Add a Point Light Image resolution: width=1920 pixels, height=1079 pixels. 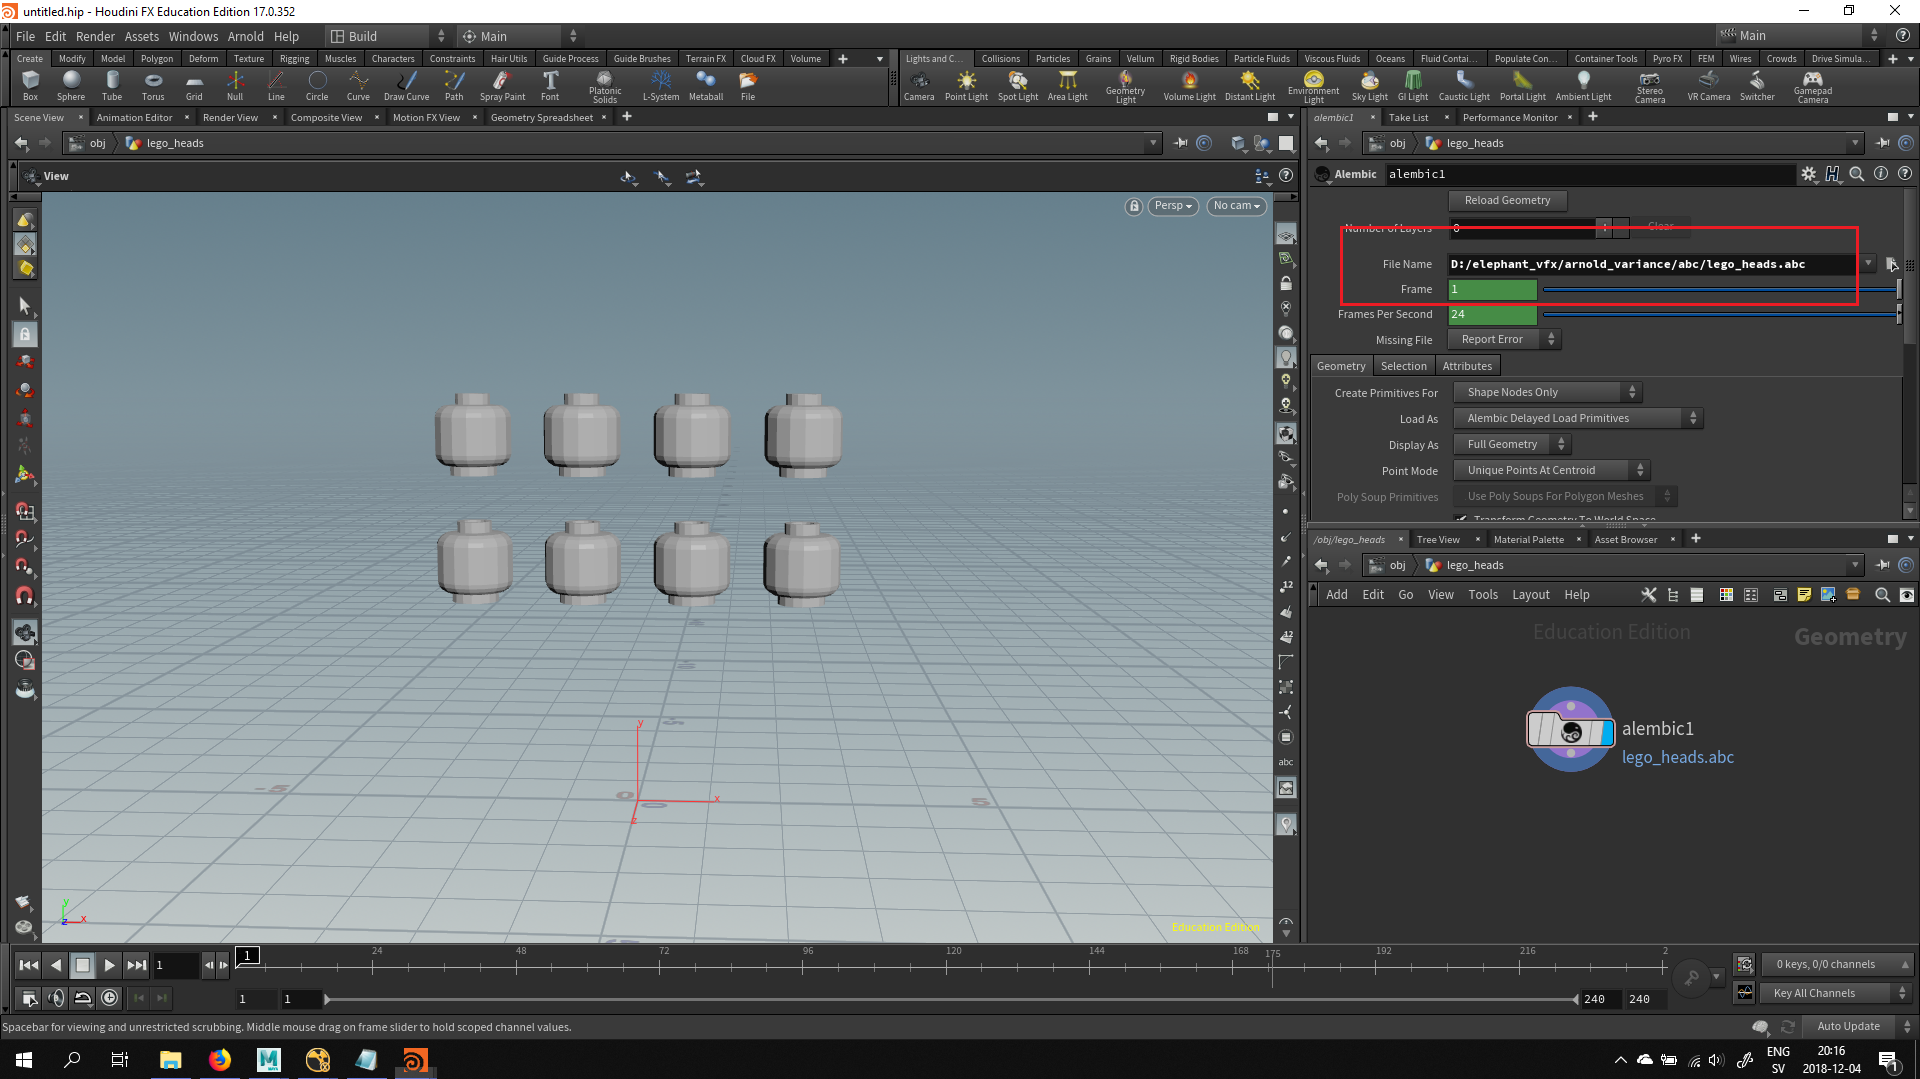pyautogui.click(x=966, y=86)
